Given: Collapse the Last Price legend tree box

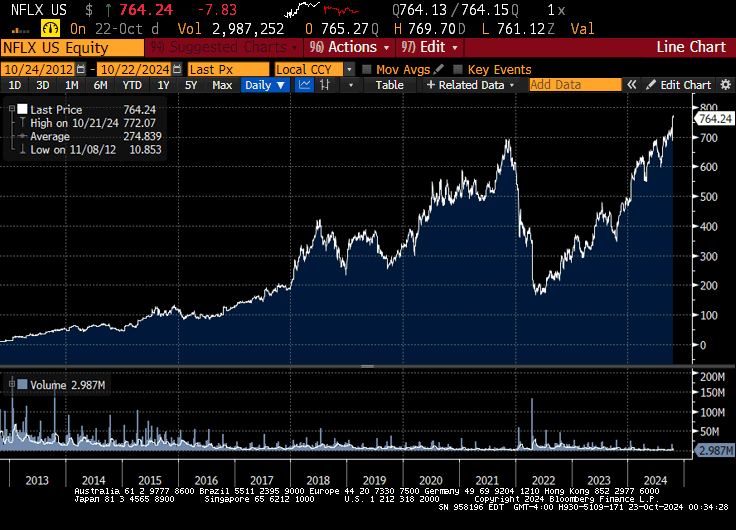Looking at the screenshot, I should pyautogui.click(x=12, y=108).
